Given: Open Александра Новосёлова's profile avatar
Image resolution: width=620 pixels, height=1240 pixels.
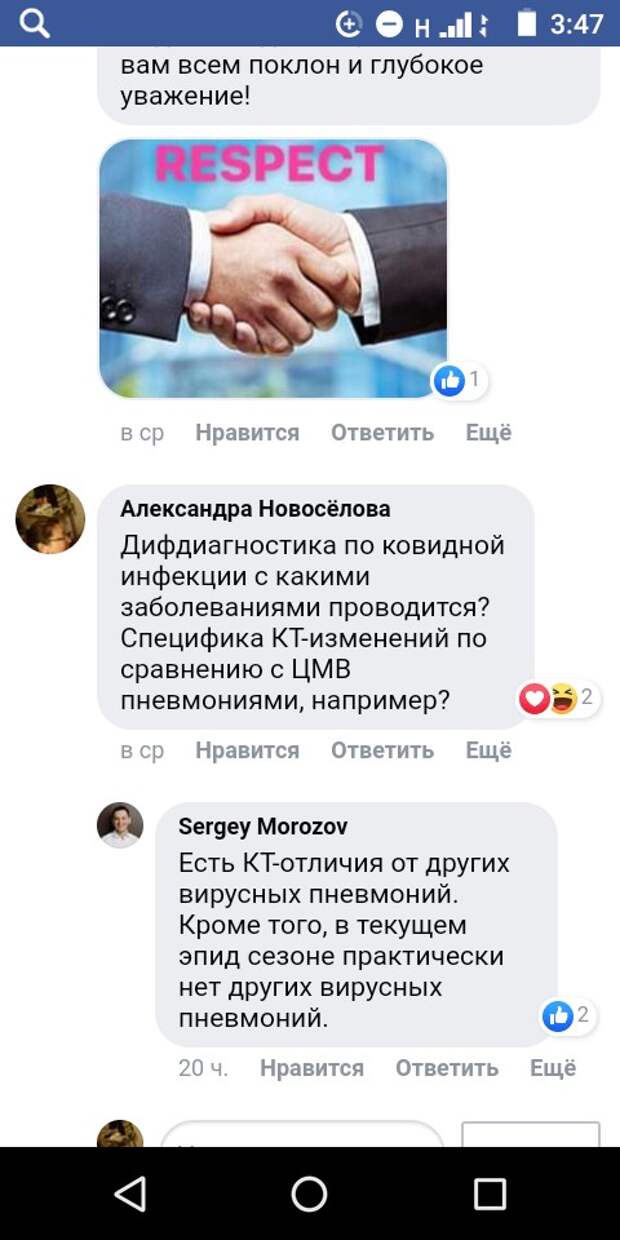Looking at the screenshot, I should click(51, 519).
